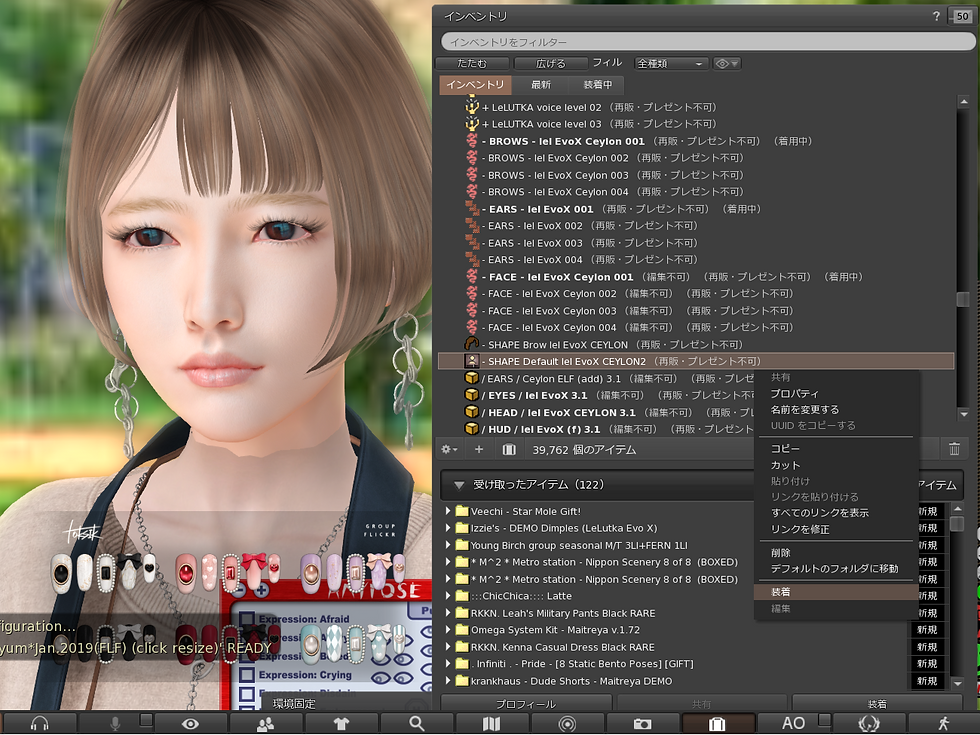Select the red nail polish set
The image size is (980, 735).
[x=227, y=572]
